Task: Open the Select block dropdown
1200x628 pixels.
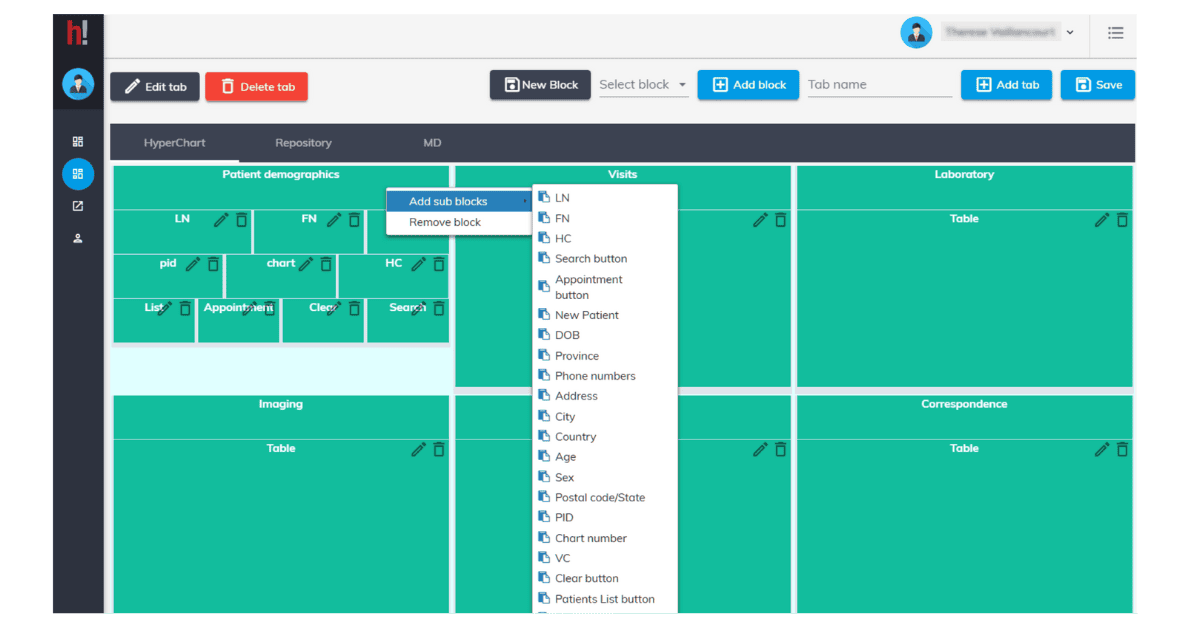Action: pyautogui.click(x=643, y=85)
